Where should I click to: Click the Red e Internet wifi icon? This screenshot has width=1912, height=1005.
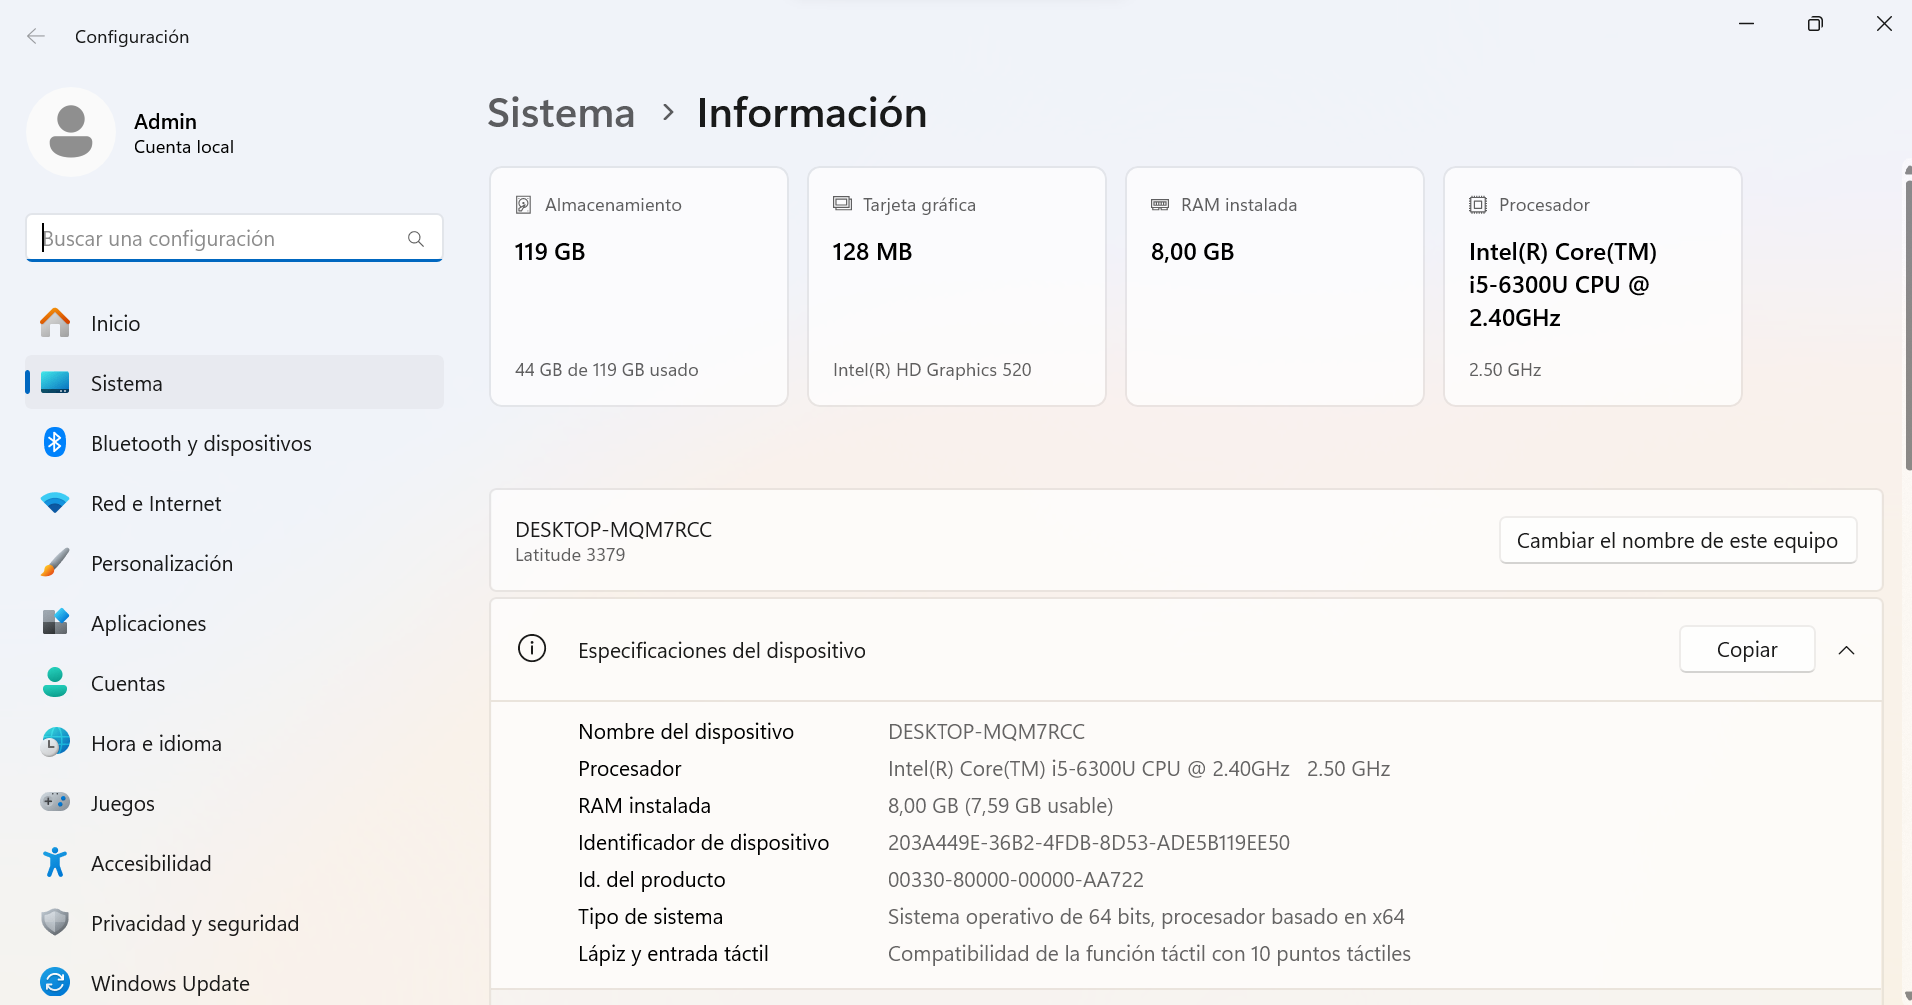tap(55, 503)
